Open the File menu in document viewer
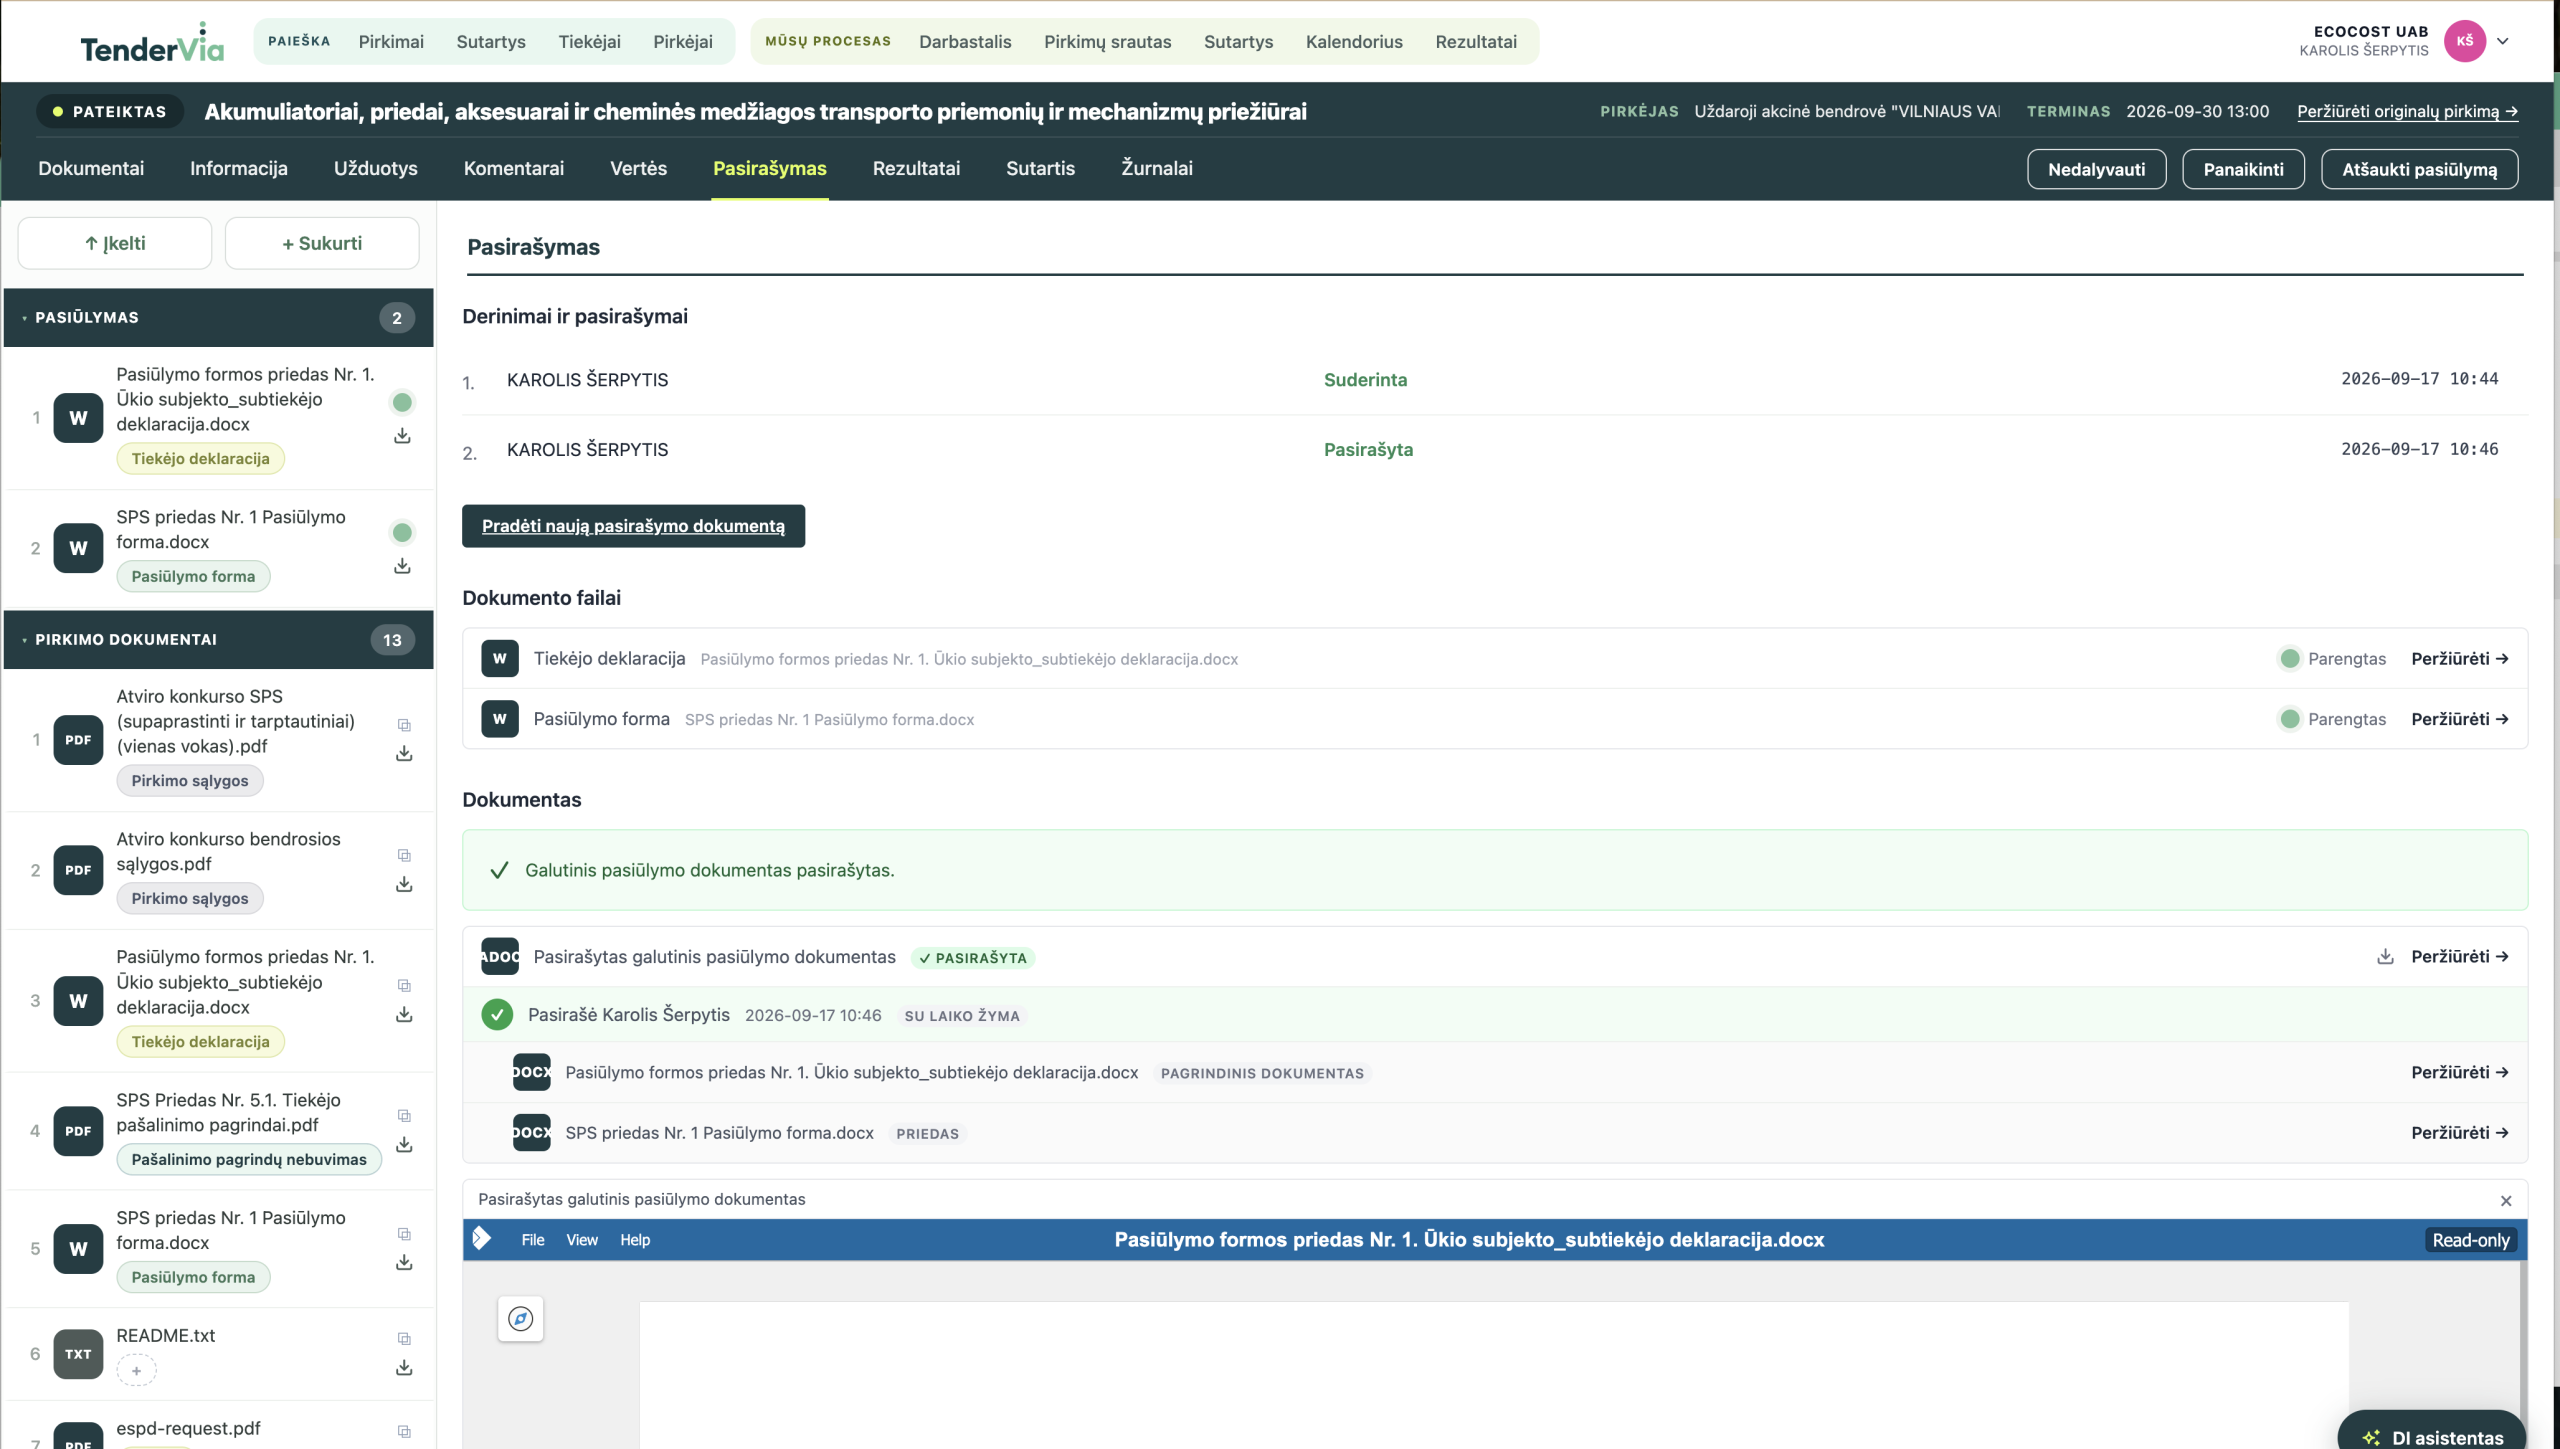Viewport: 2560px width, 1449px height. point(532,1239)
